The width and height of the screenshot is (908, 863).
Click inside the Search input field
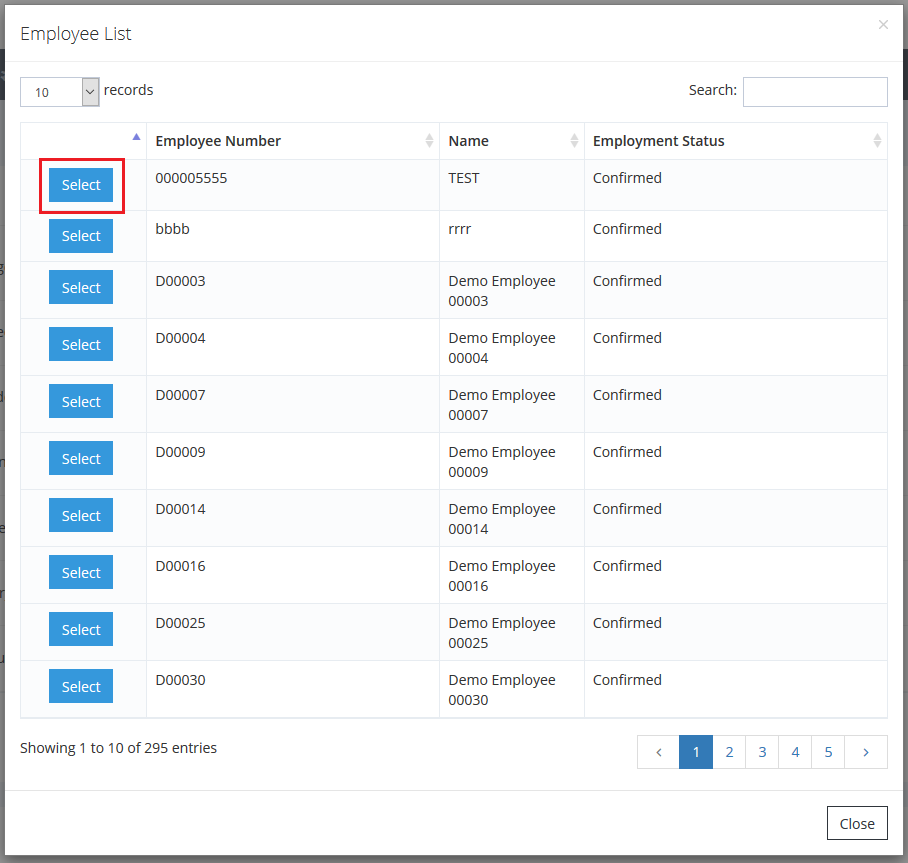[814, 91]
